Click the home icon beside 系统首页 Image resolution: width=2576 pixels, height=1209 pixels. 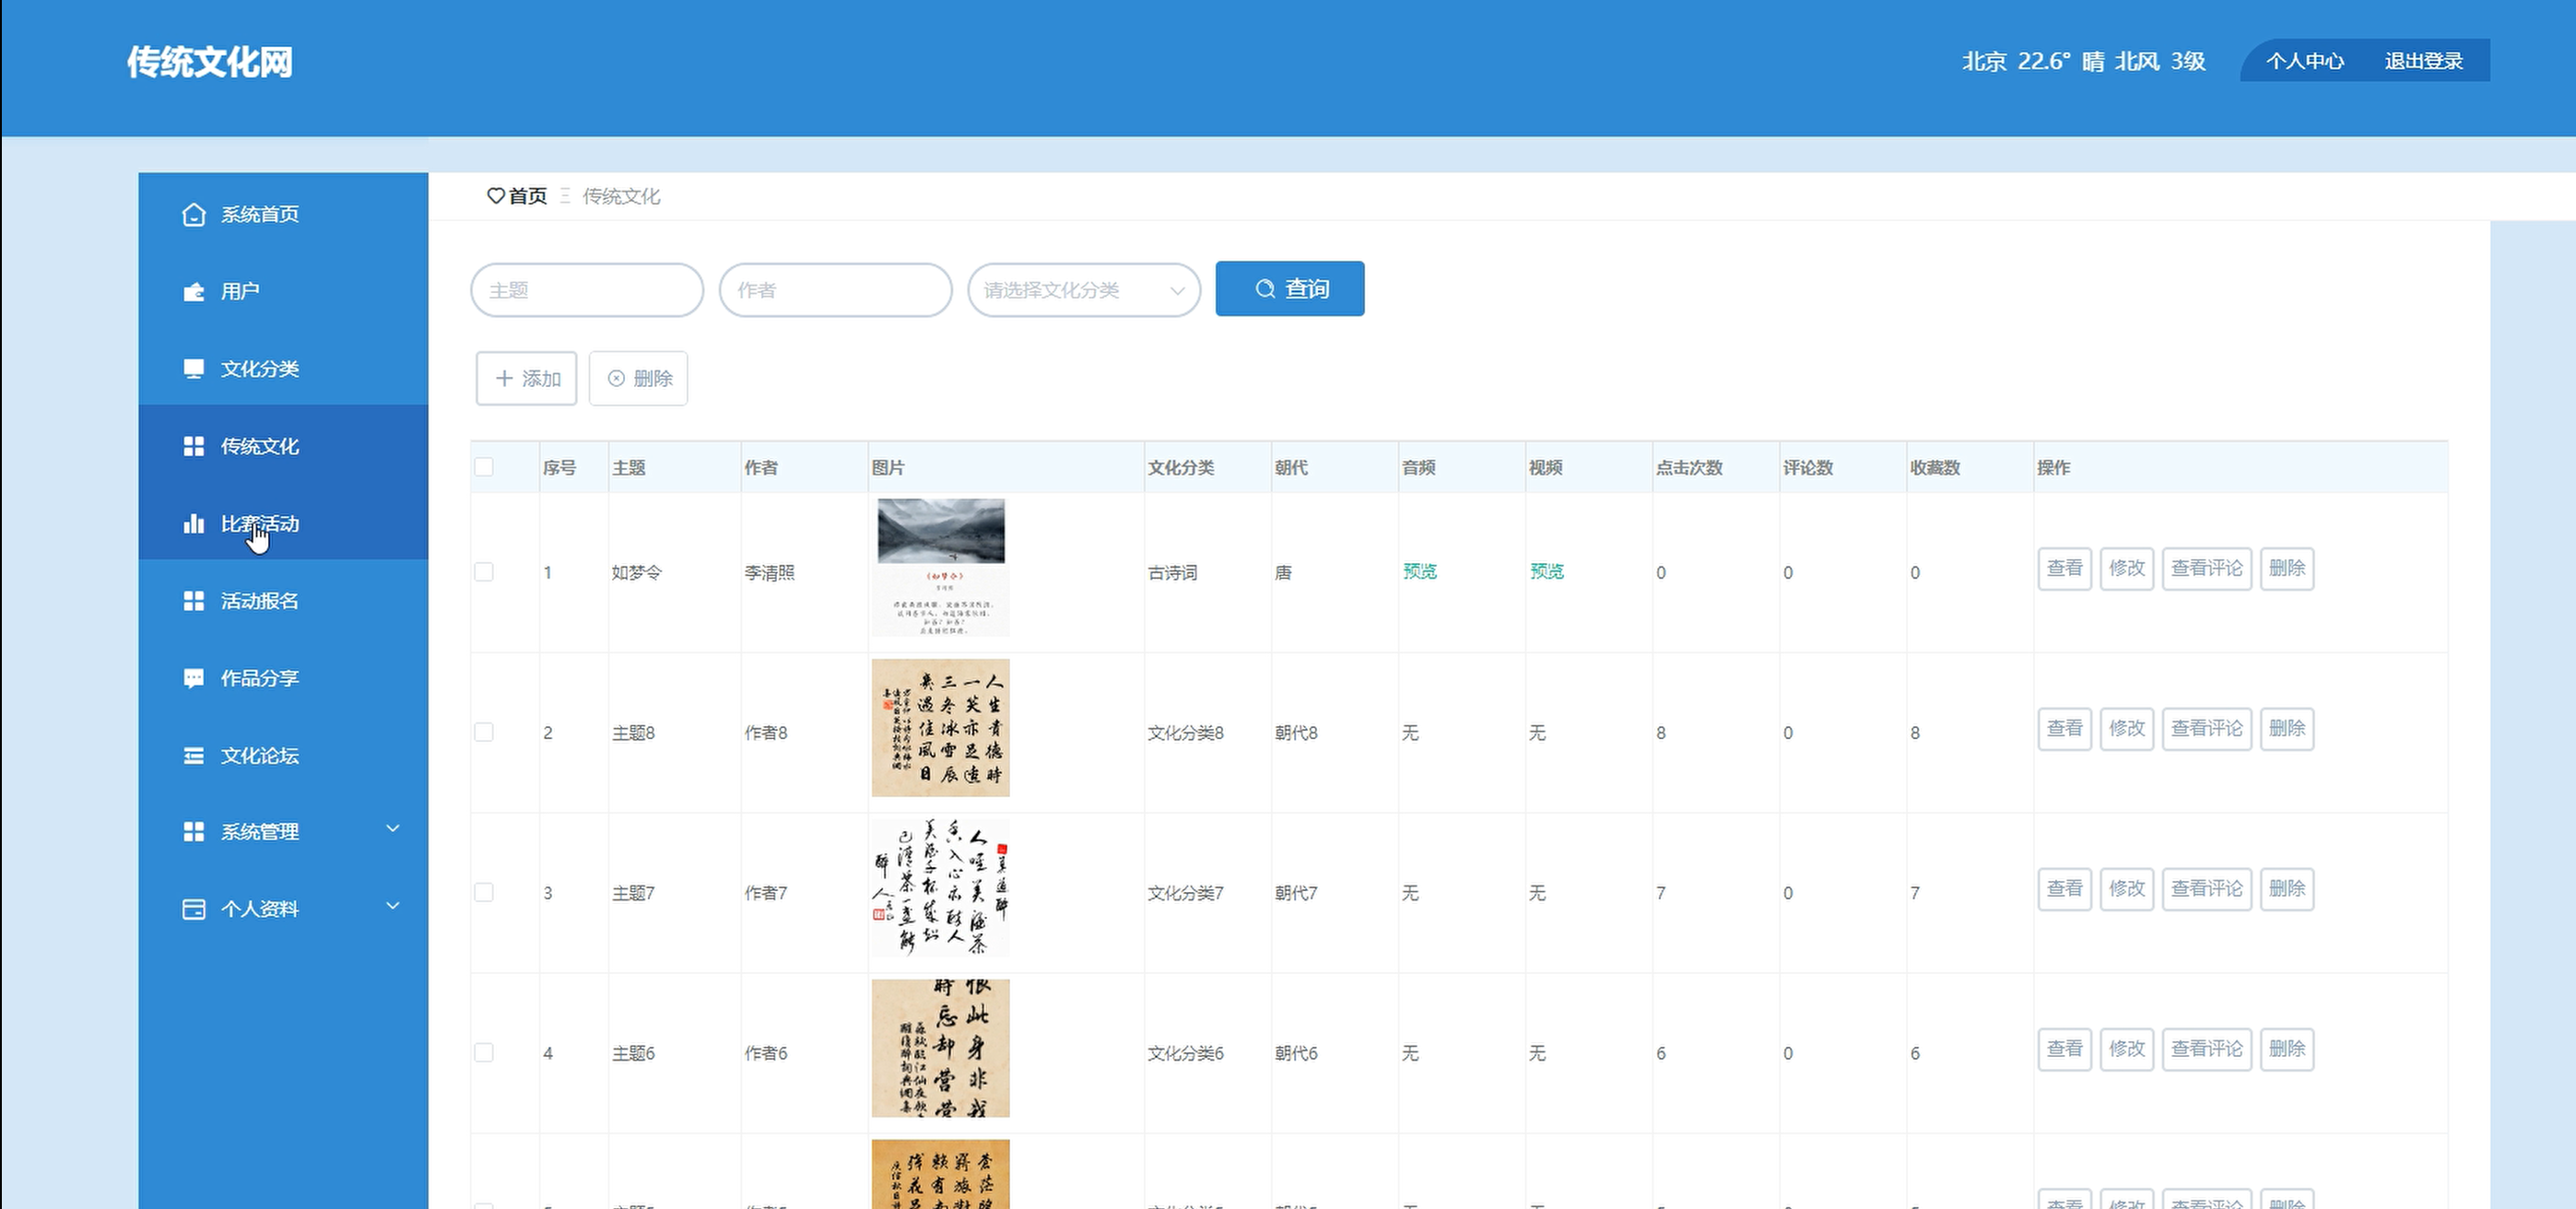pyautogui.click(x=194, y=214)
